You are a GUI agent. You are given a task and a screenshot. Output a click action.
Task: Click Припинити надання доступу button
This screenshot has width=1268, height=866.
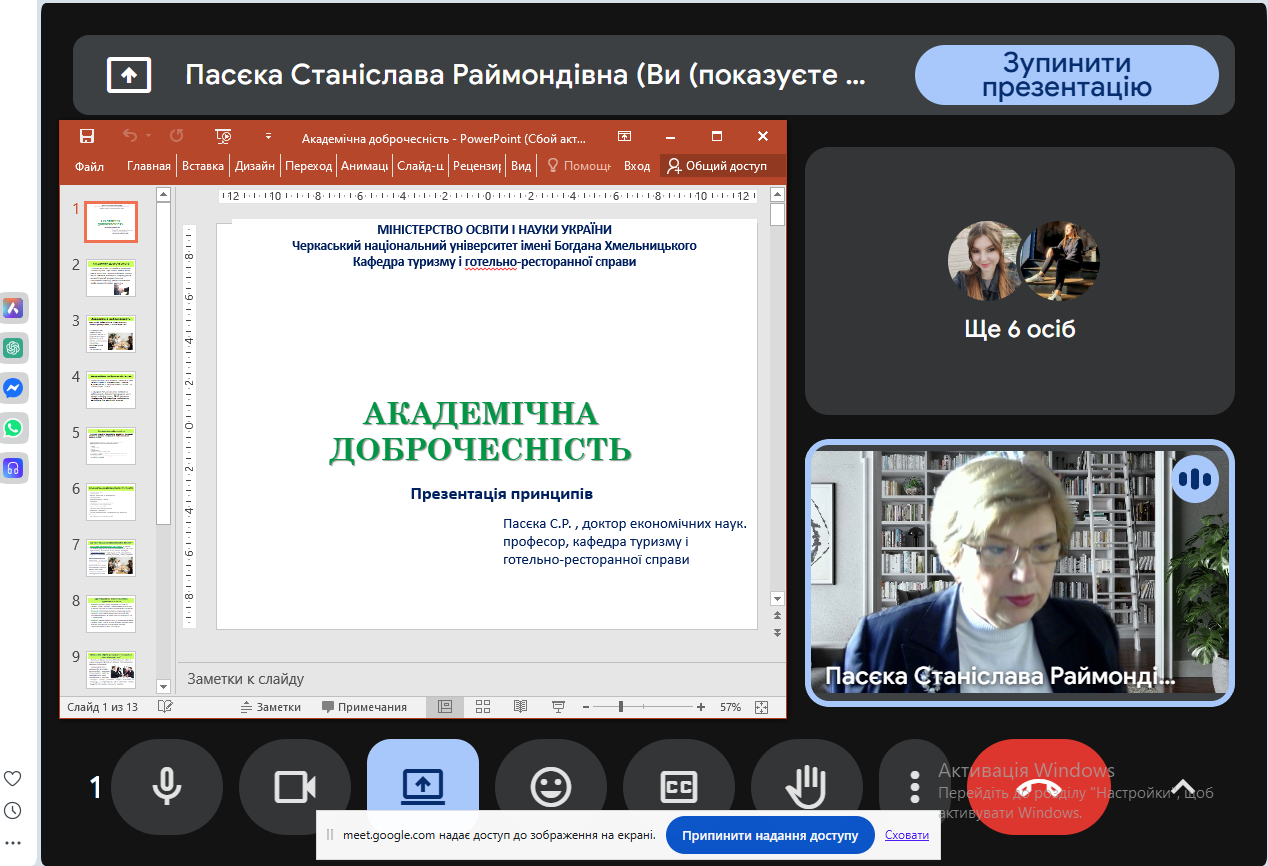click(x=770, y=835)
